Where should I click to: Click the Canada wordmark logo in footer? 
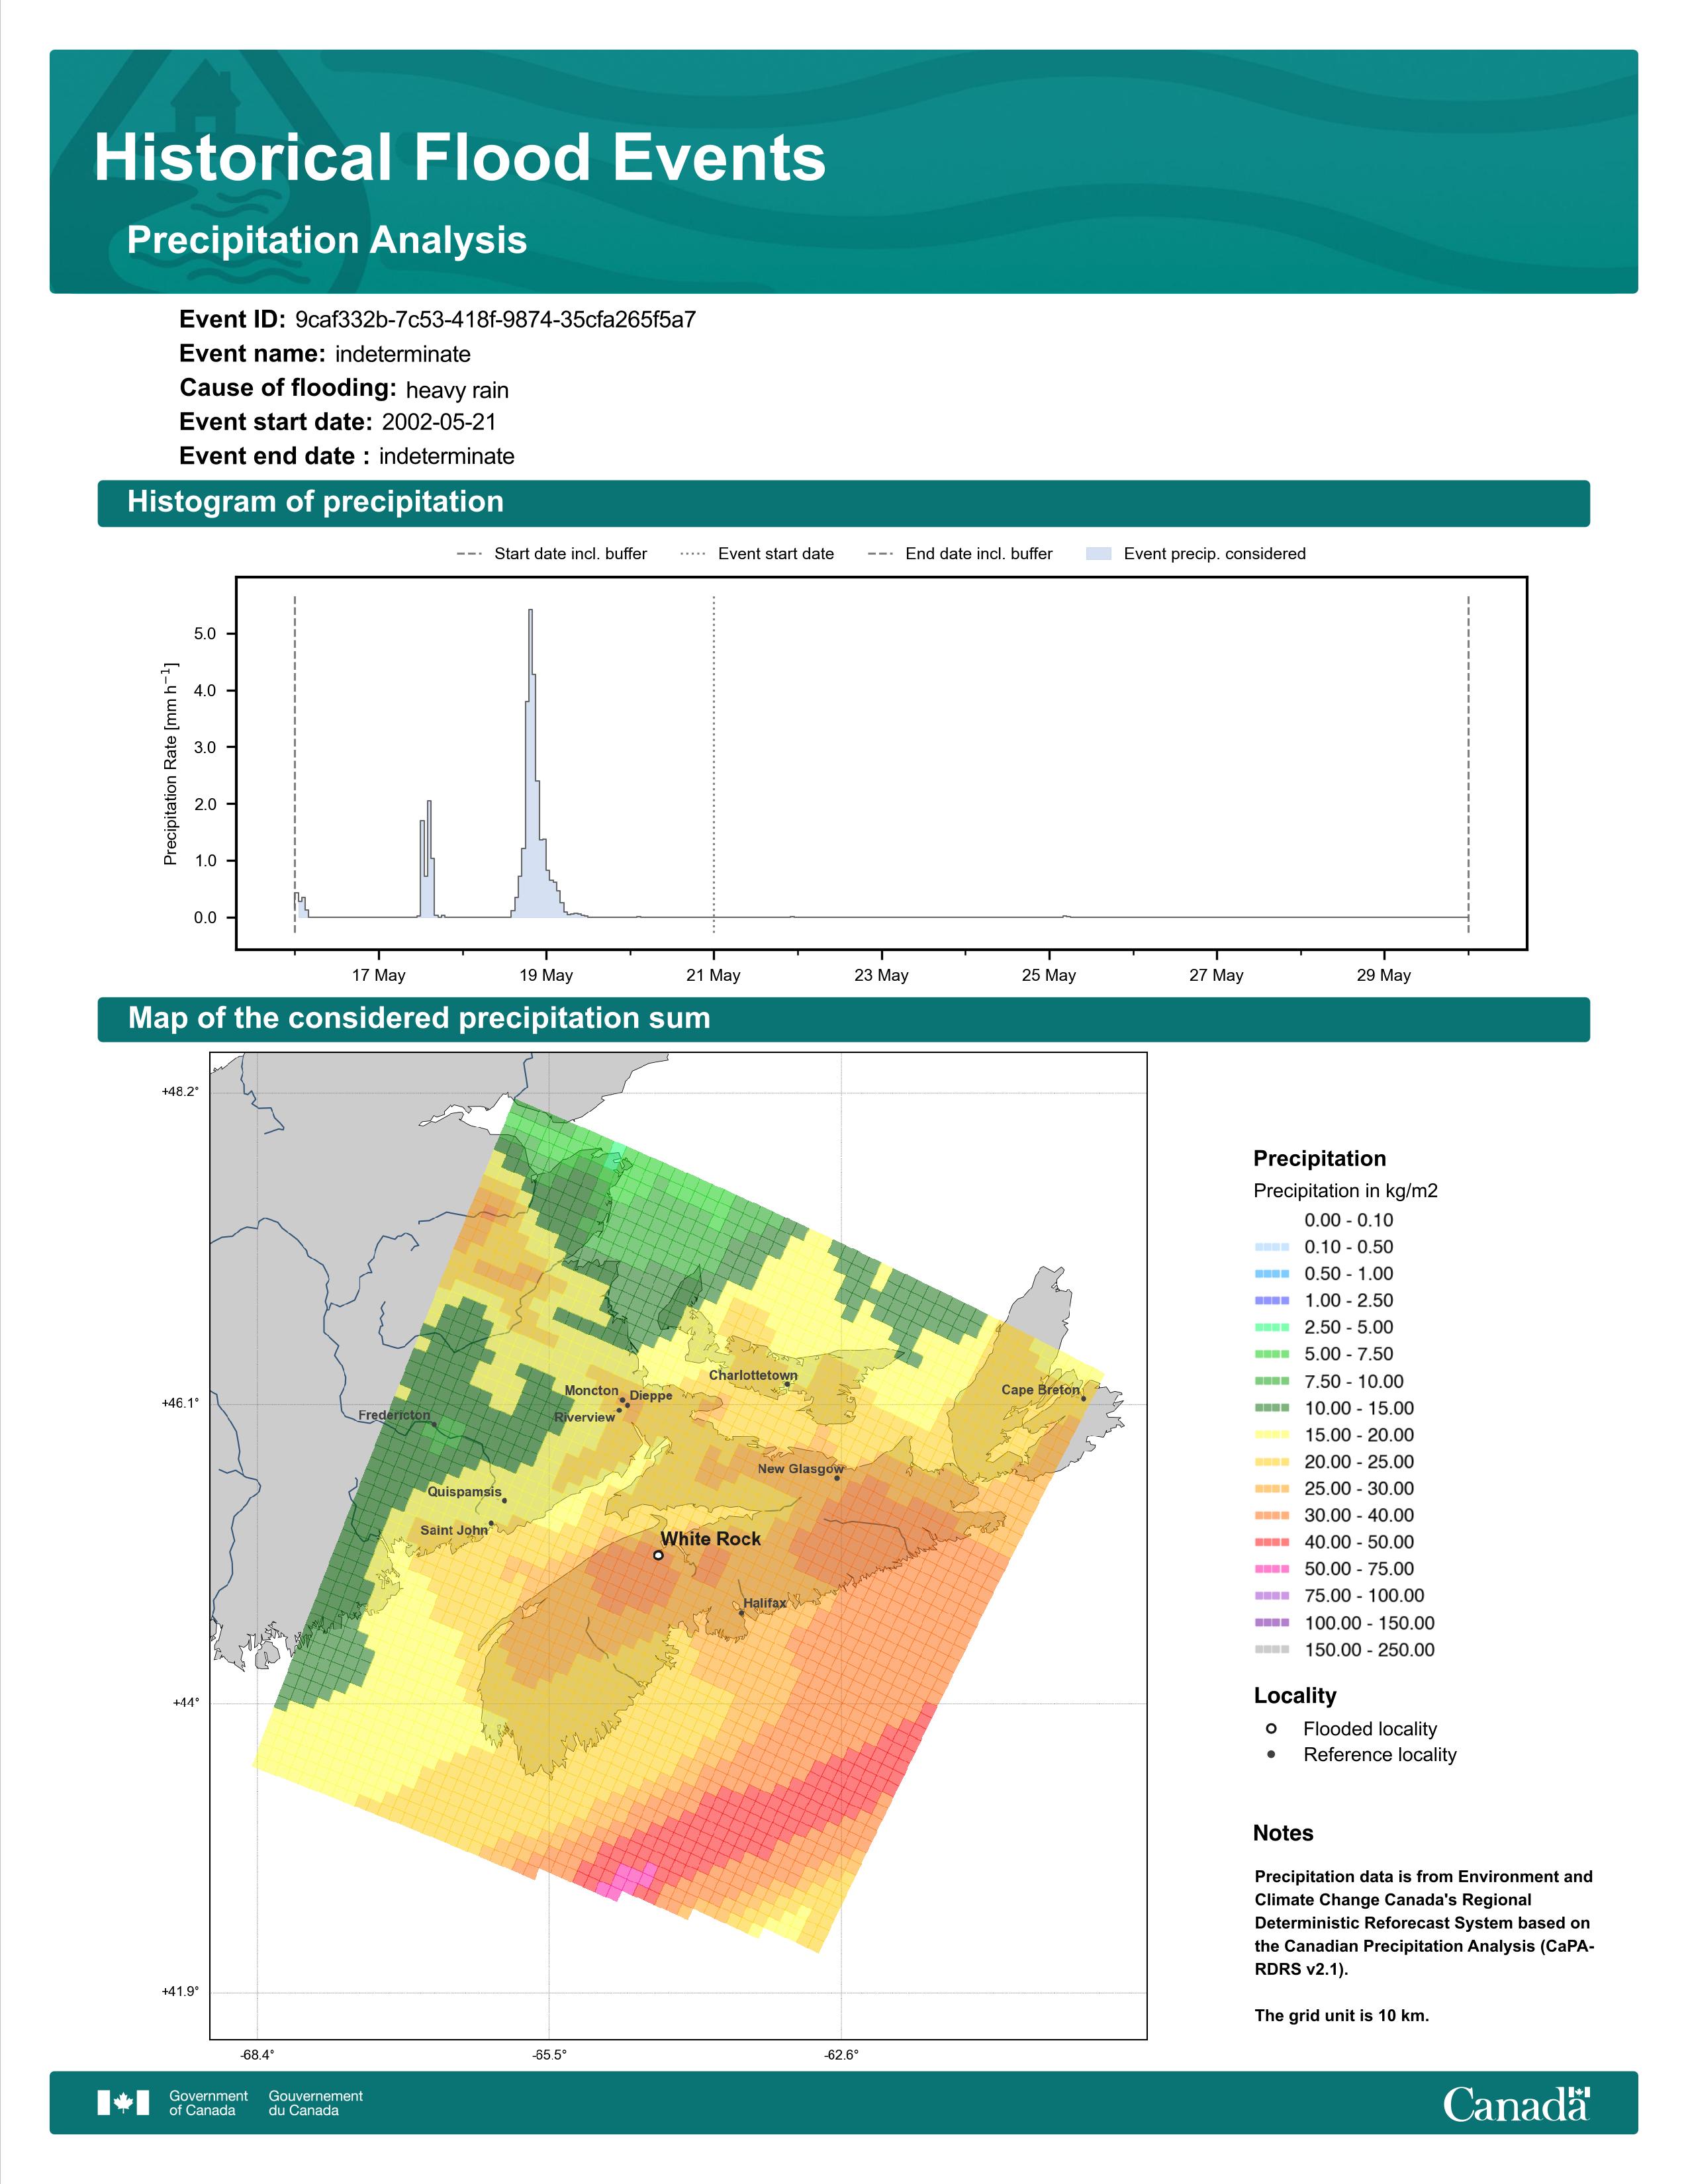(1516, 2104)
